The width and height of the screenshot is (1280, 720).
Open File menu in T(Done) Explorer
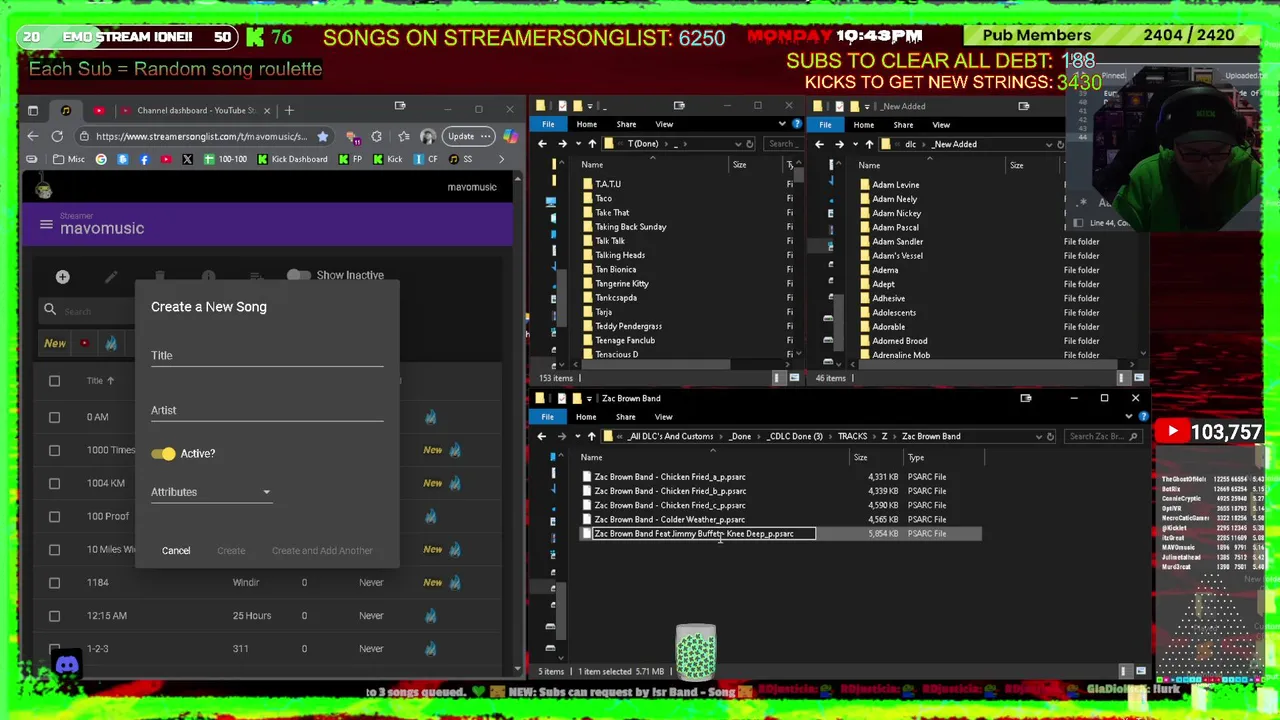tap(548, 124)
